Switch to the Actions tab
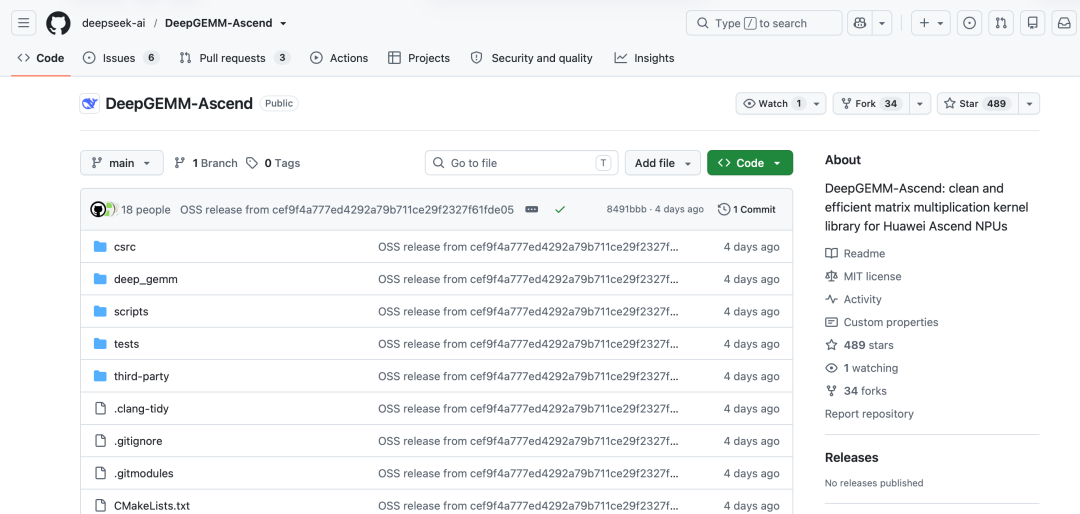The width and height of the screenshot is (1080, 514). 339,59
